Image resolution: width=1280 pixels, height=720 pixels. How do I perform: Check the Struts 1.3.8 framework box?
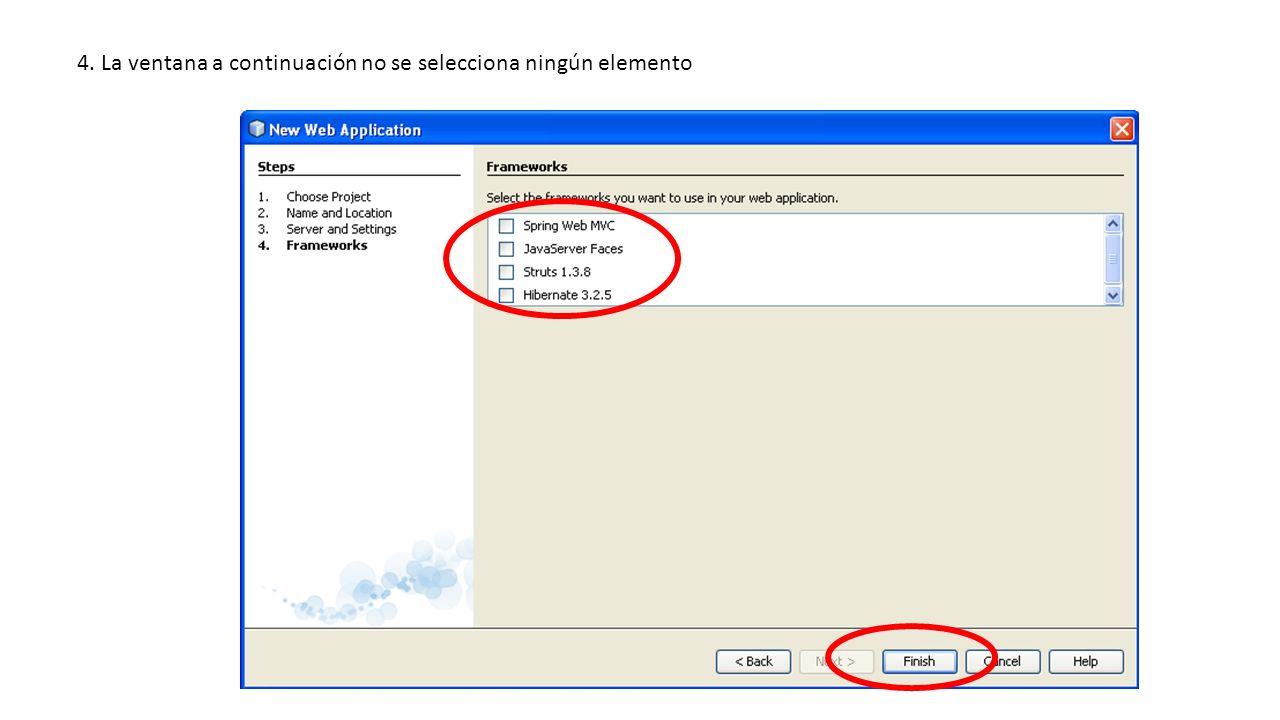click(506, 272)
